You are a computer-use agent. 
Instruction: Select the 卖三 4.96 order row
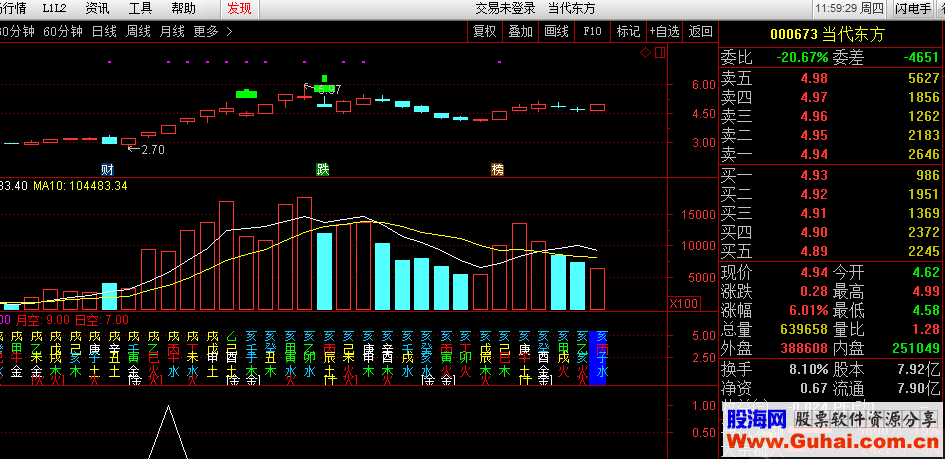coord(831,116)
